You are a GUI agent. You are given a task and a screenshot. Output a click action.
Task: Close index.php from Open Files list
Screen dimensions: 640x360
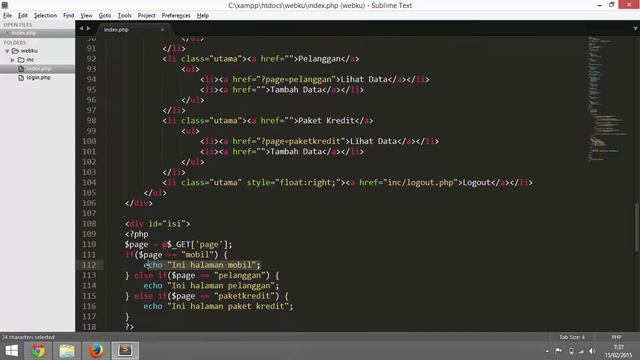click(x=7, y=33)
